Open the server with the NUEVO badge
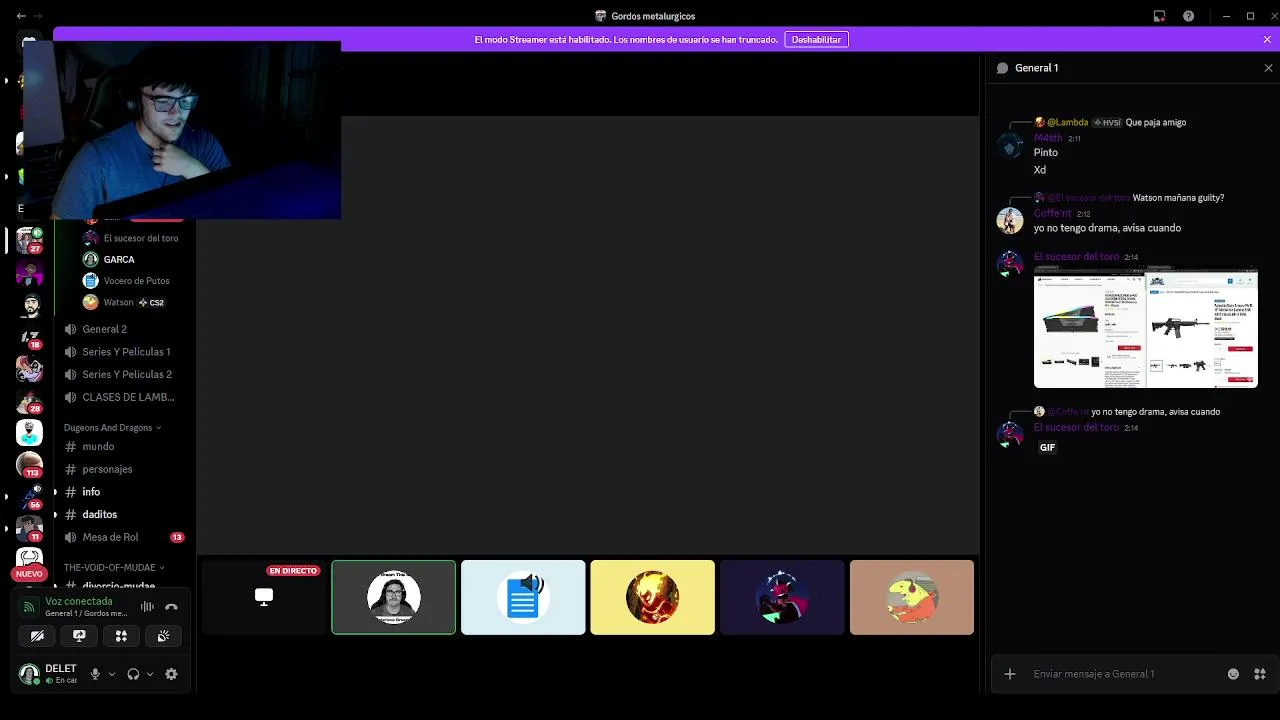The height and width of the screenshot is (720, 1280). 29,561
